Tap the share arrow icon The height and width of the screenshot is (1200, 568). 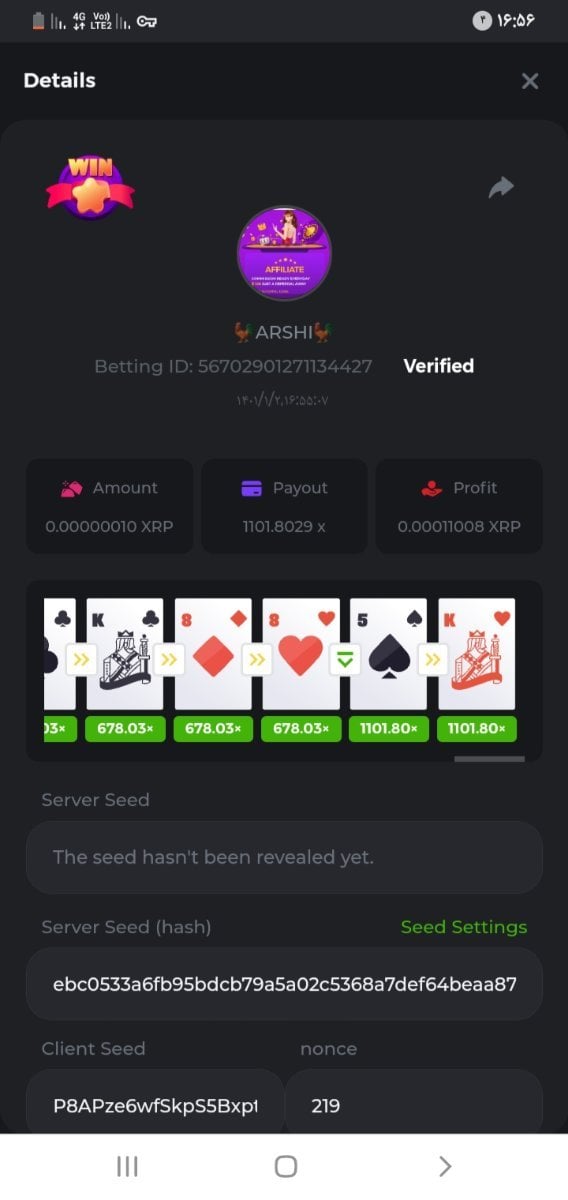tap(501, 187)
